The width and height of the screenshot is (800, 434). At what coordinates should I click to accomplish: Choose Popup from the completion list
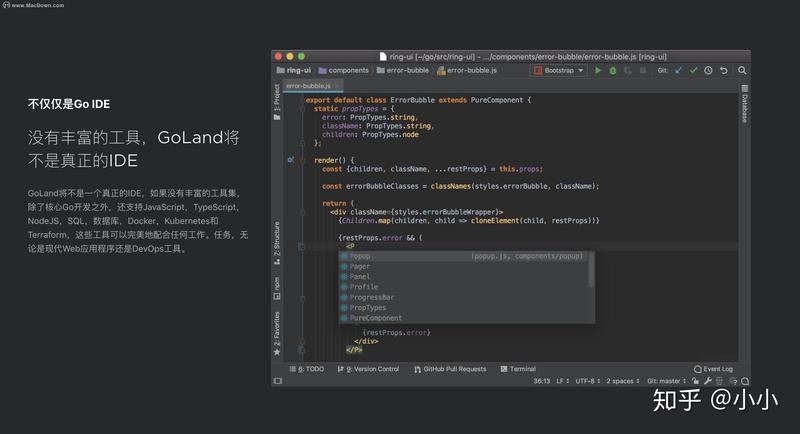tap(464, 256)
